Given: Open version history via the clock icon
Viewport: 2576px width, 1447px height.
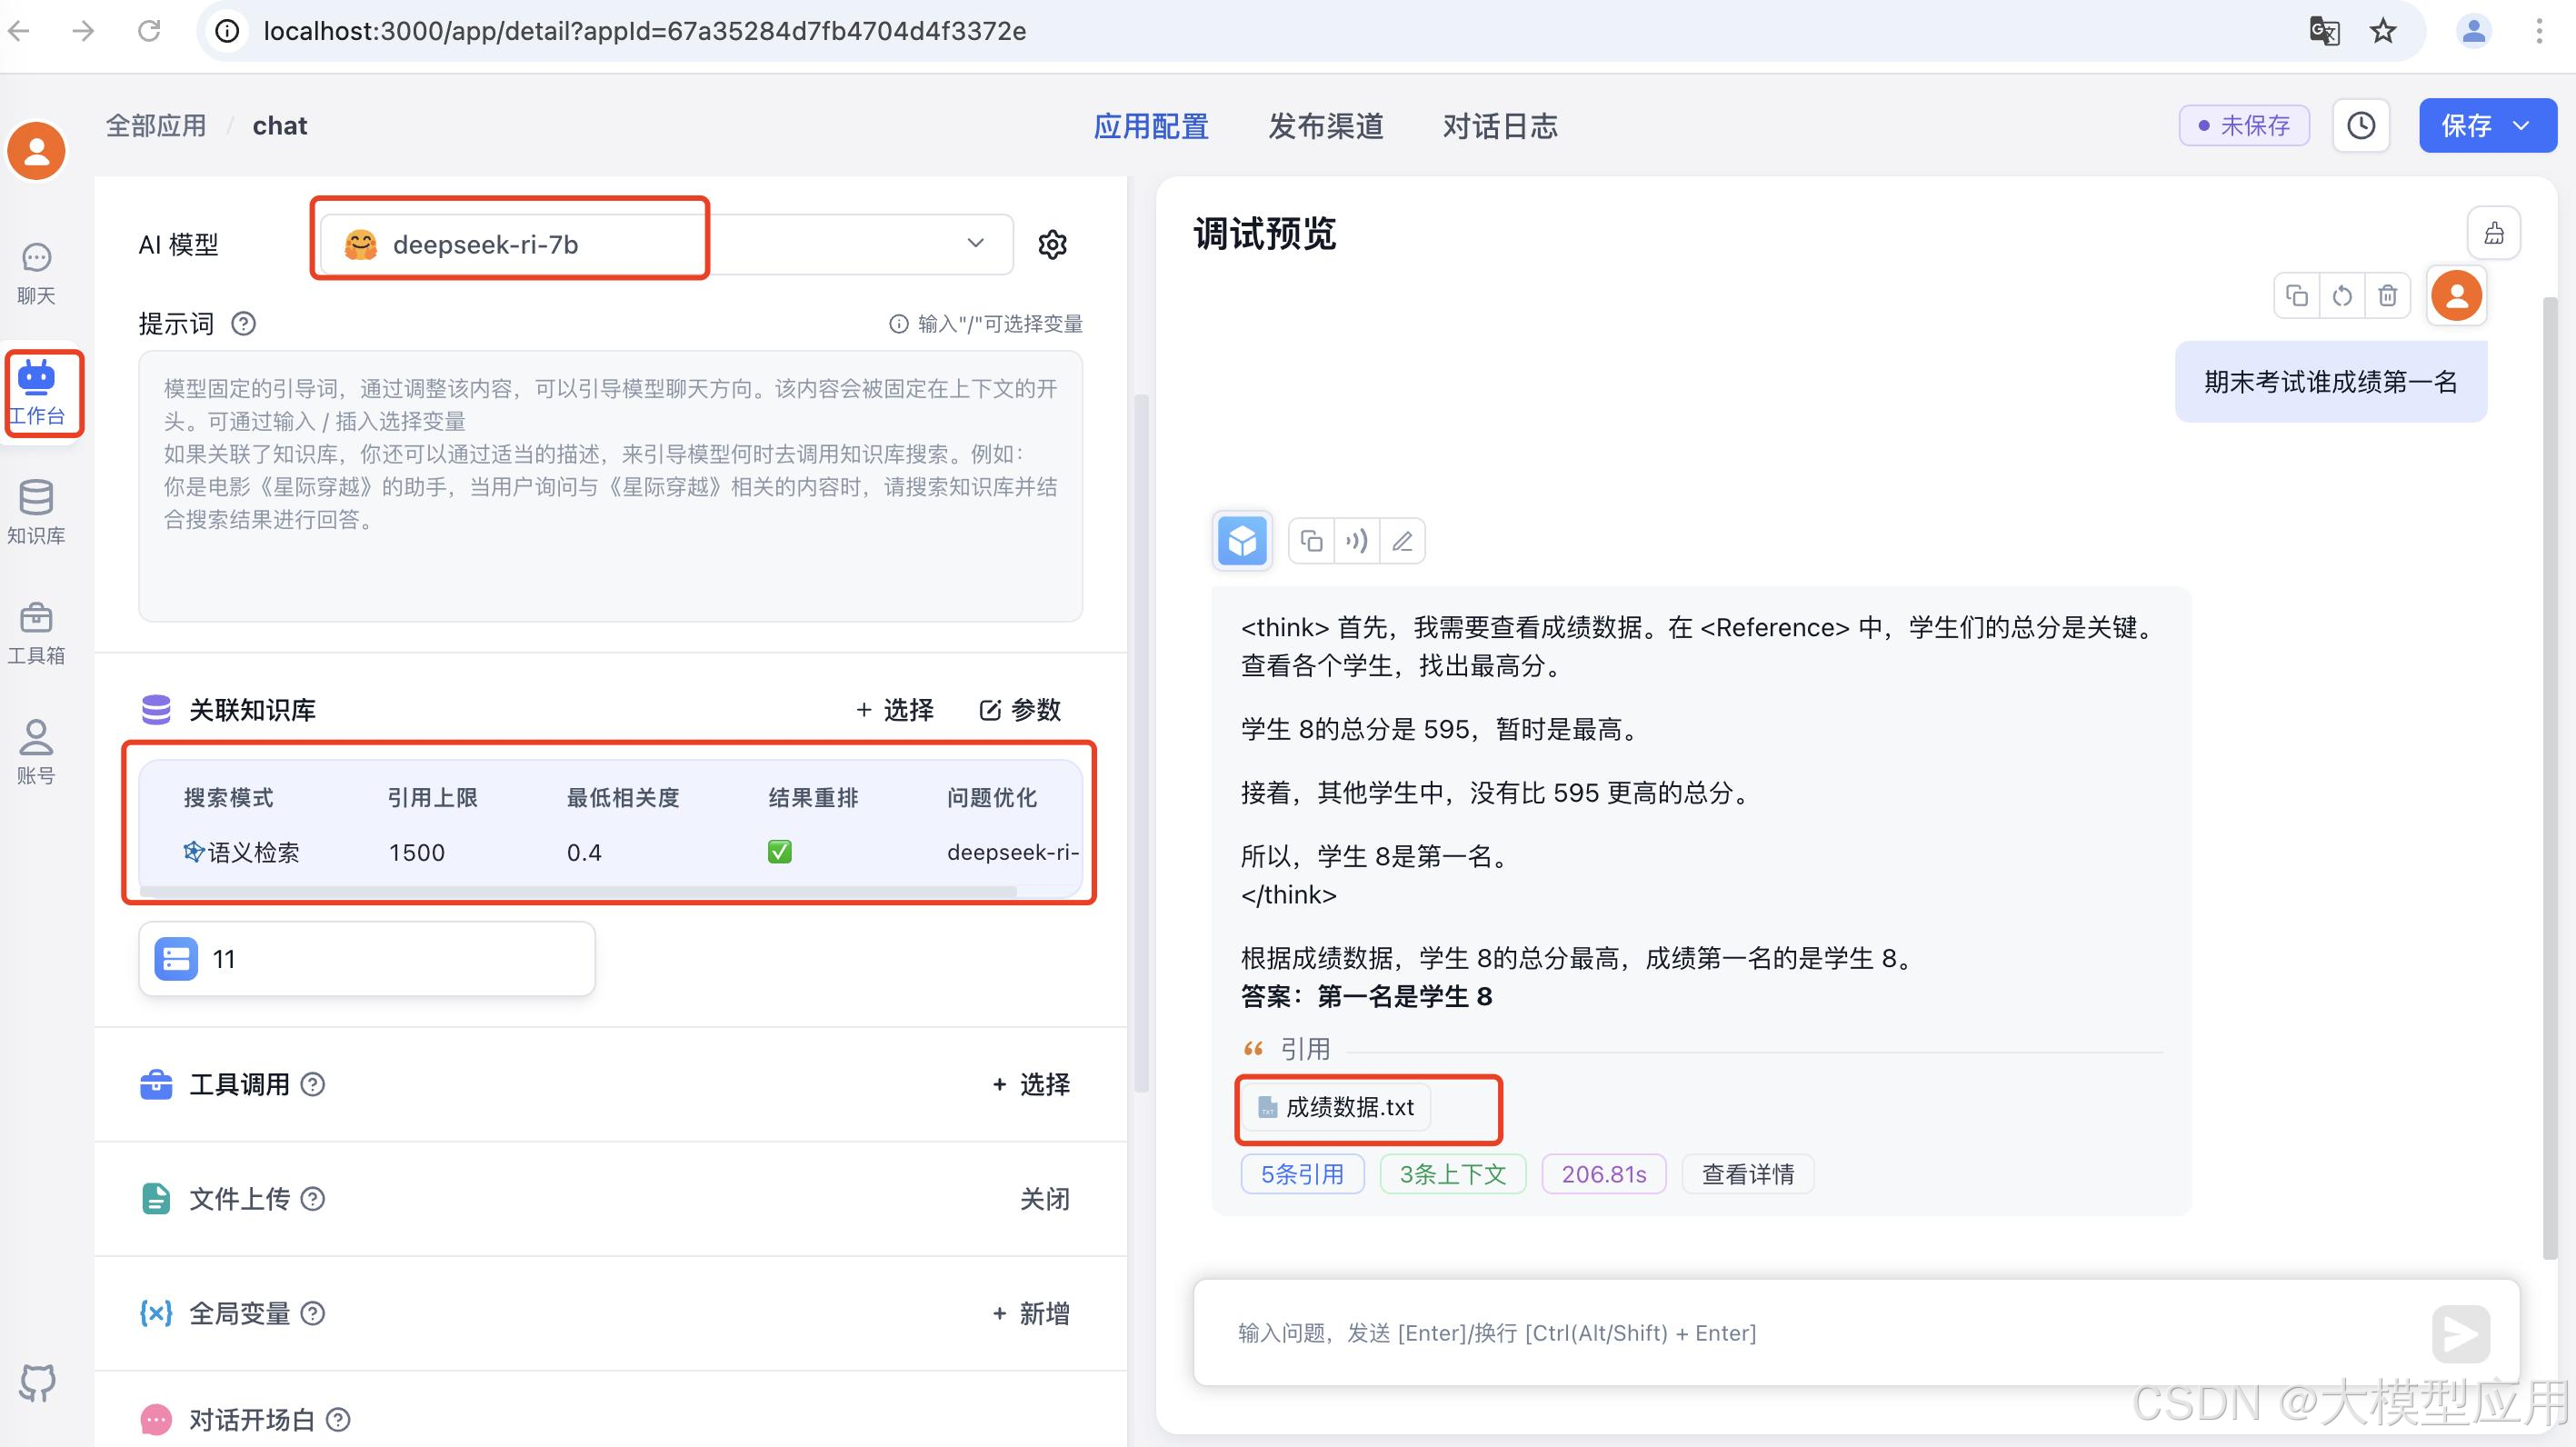Looking at the screenshot, I should pos(2361,125).
